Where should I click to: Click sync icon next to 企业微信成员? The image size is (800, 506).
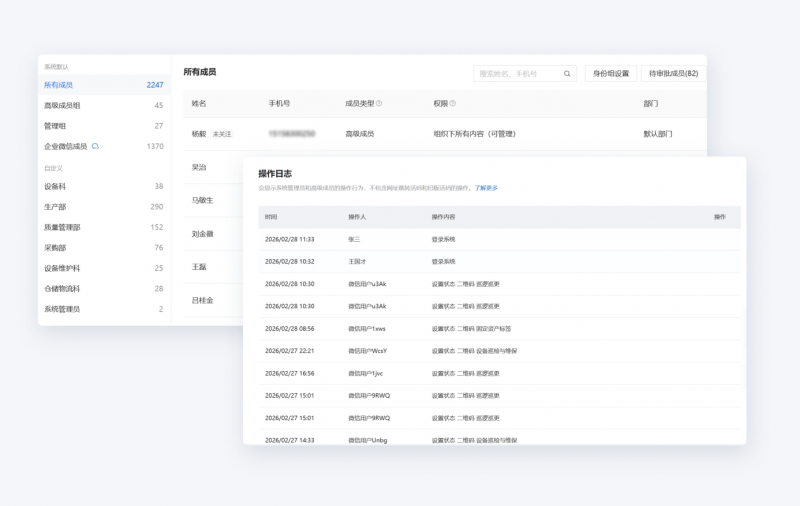(96, 146)
